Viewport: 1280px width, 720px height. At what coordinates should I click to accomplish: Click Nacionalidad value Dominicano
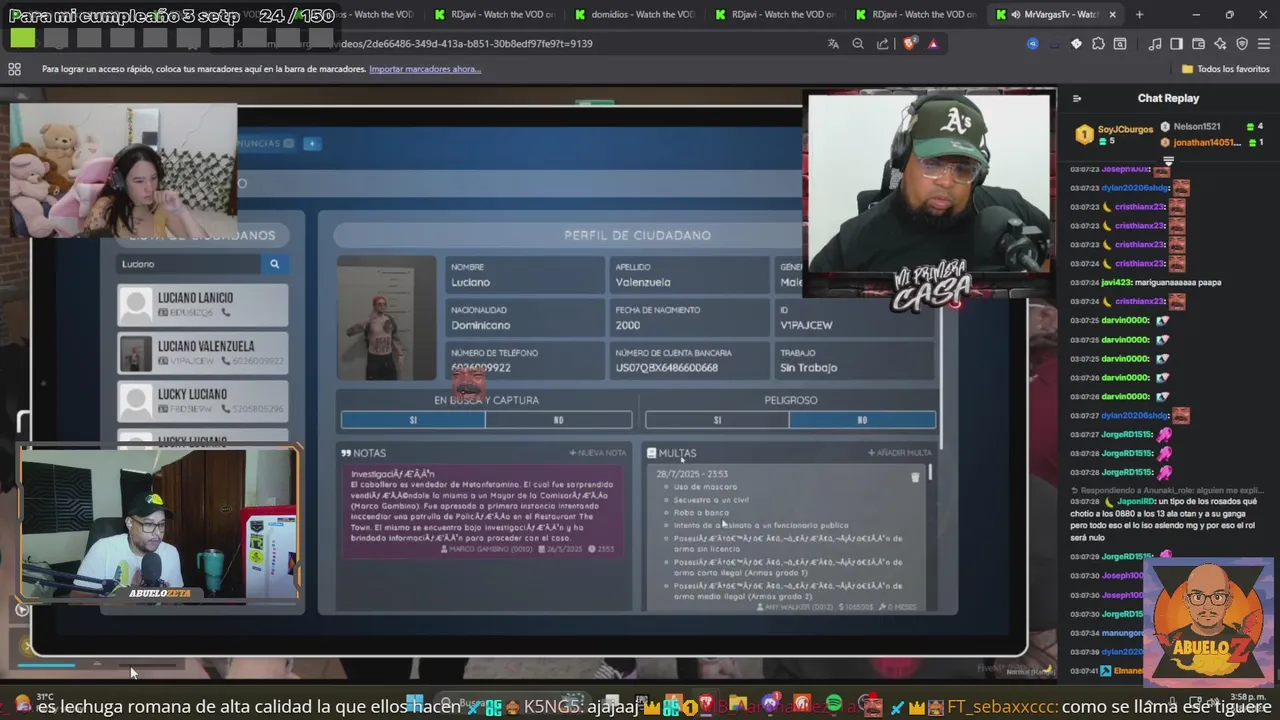coord(480,325)
